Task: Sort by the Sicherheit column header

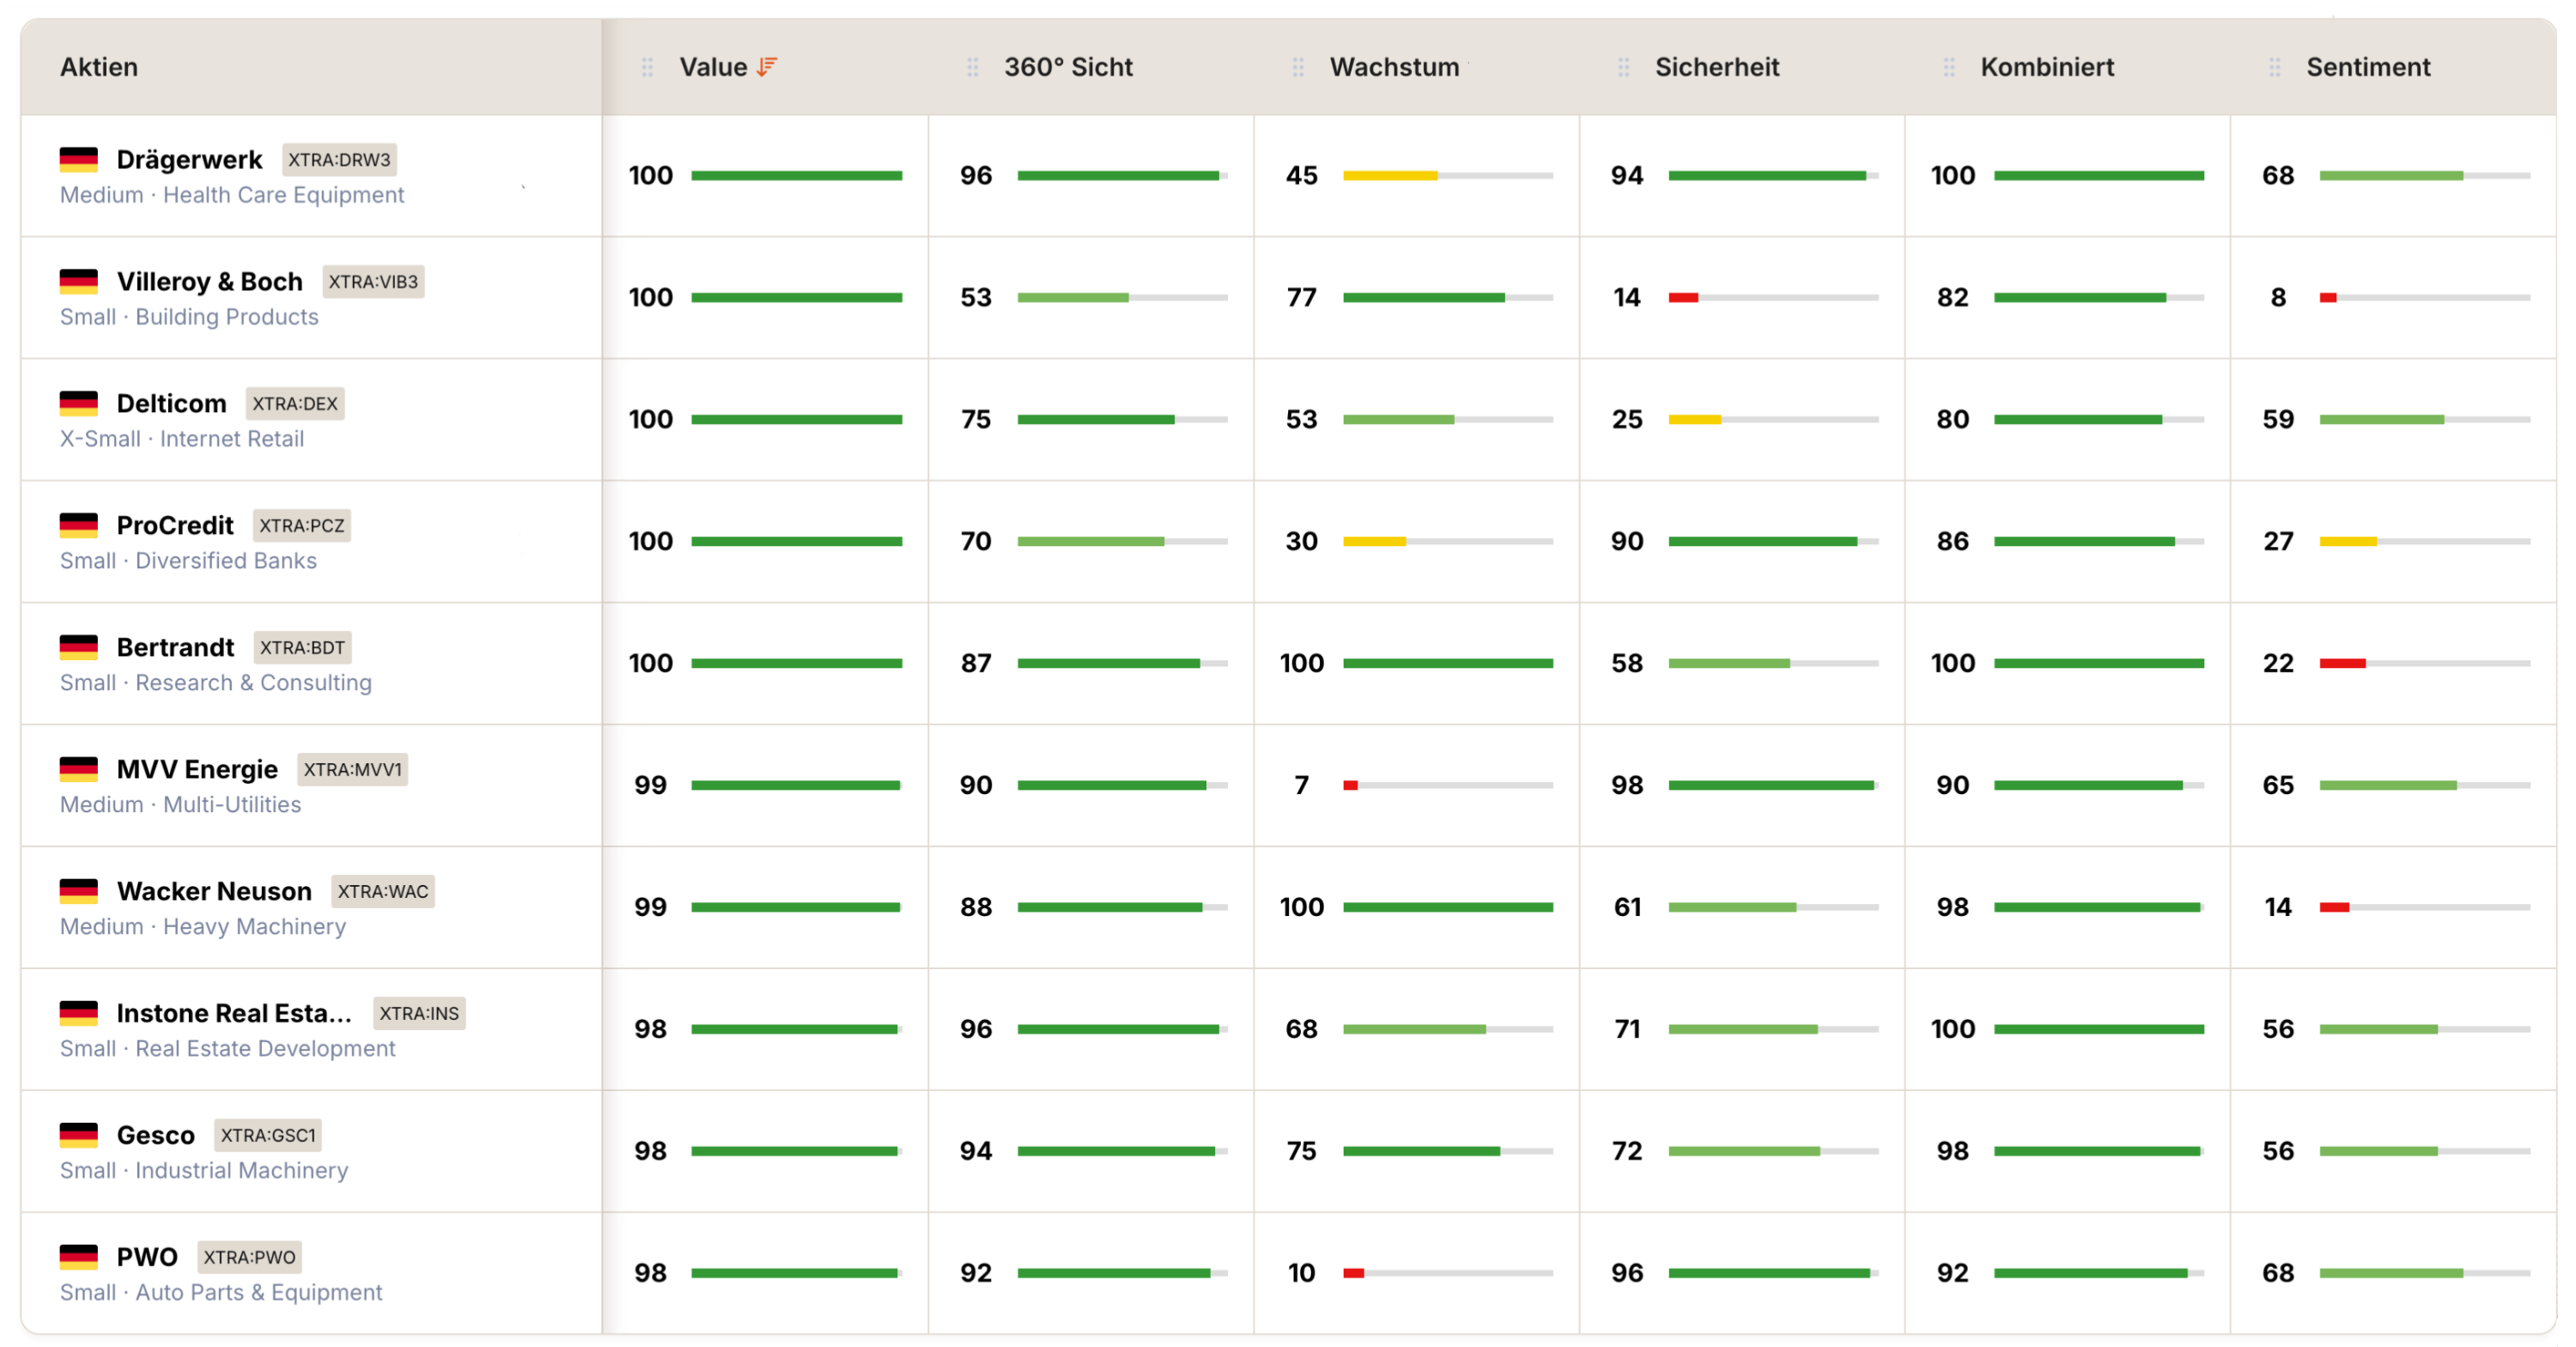Action: coord(1716,67)
